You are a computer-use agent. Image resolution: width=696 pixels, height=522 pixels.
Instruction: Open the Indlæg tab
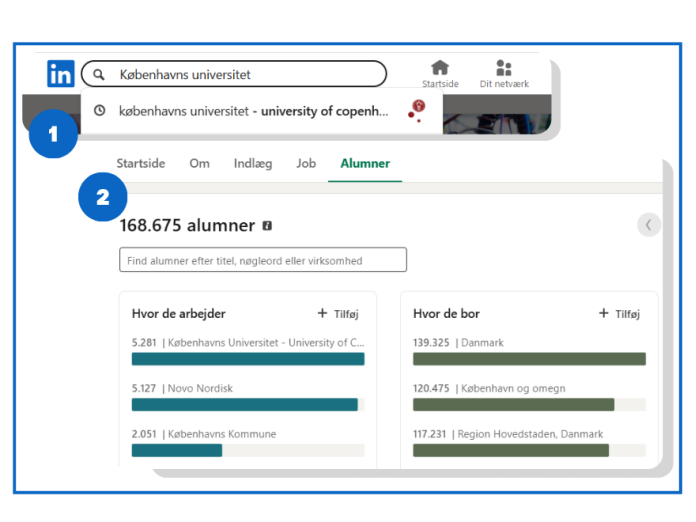coord(253,164)
